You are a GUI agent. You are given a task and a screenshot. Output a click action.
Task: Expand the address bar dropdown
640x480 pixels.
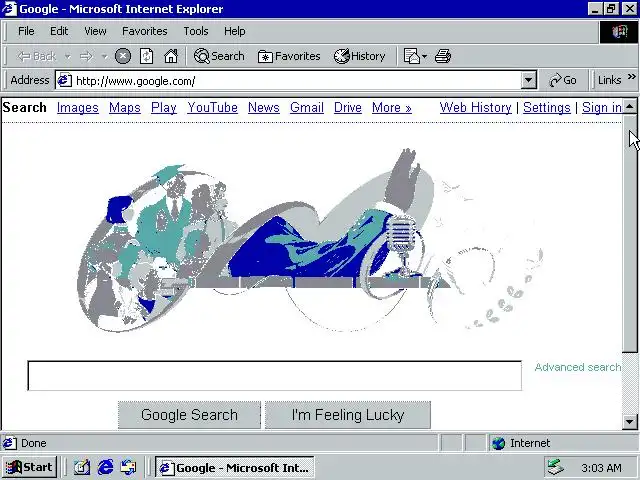528,80
